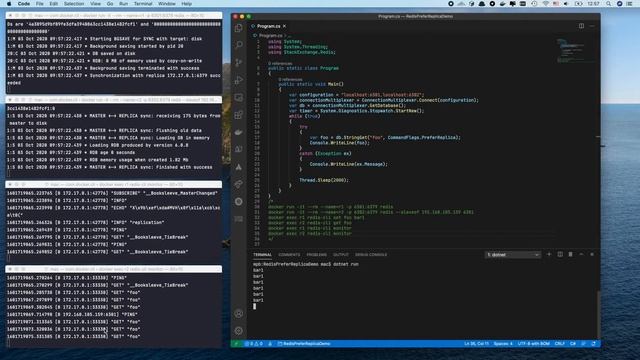The image size is (640, 360).
Task: Open the Edit menu
Action: point(53,4)
